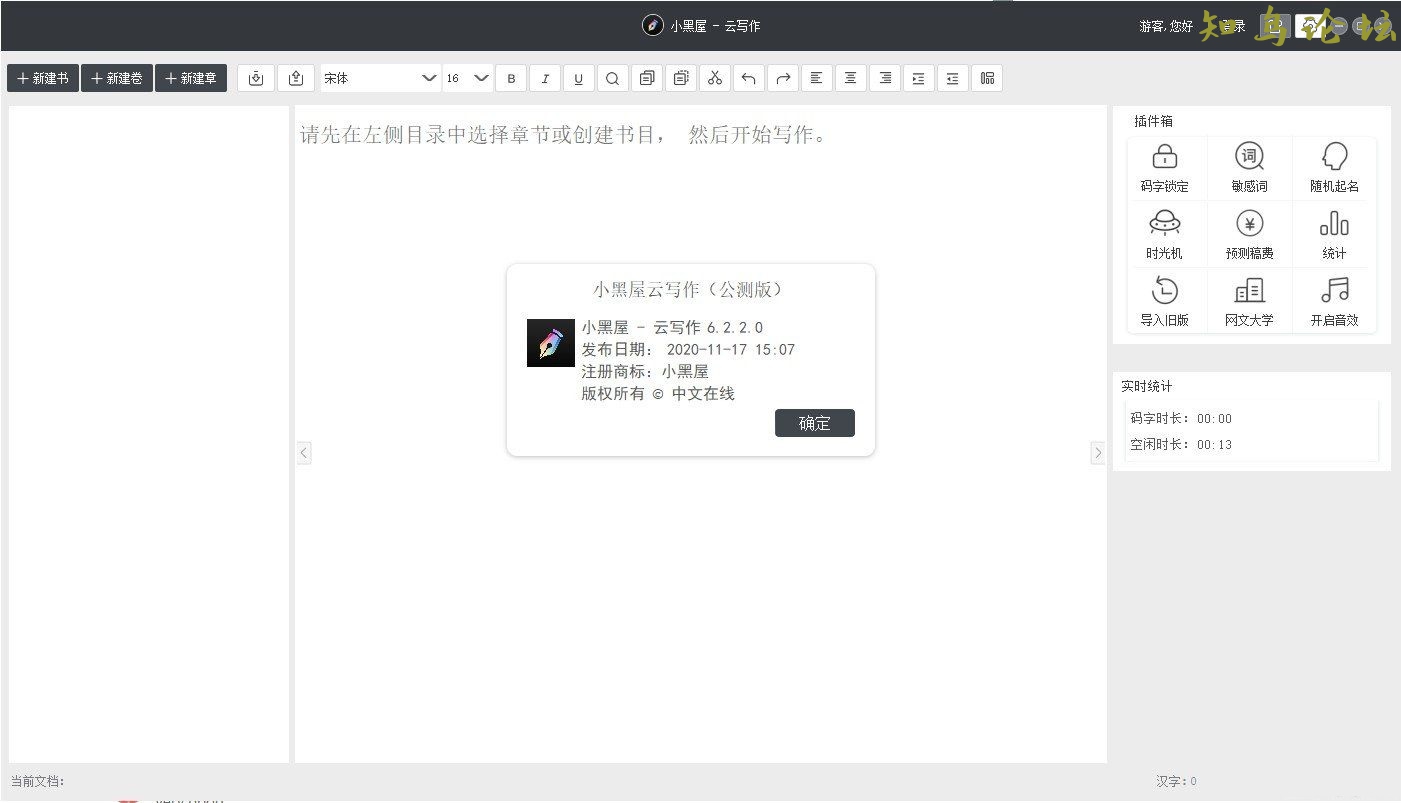Click the 当前文档 status bar label
1401x803 pixels.
click(37, 782)
